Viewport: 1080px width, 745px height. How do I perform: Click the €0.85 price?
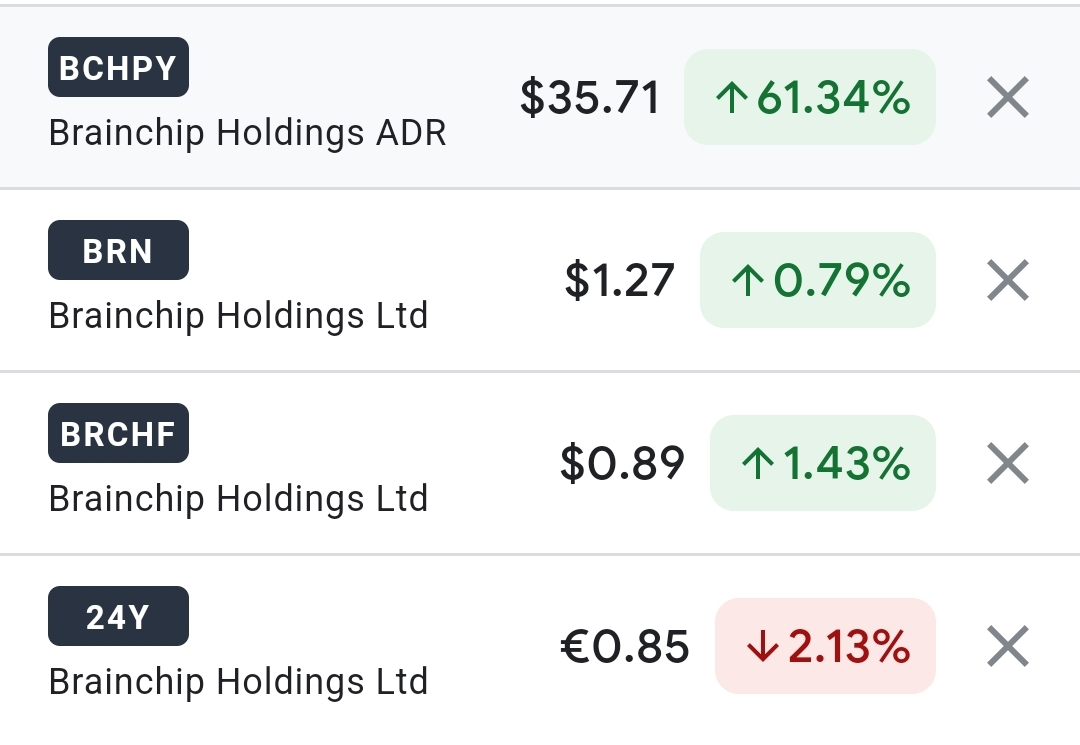(624, 647)
